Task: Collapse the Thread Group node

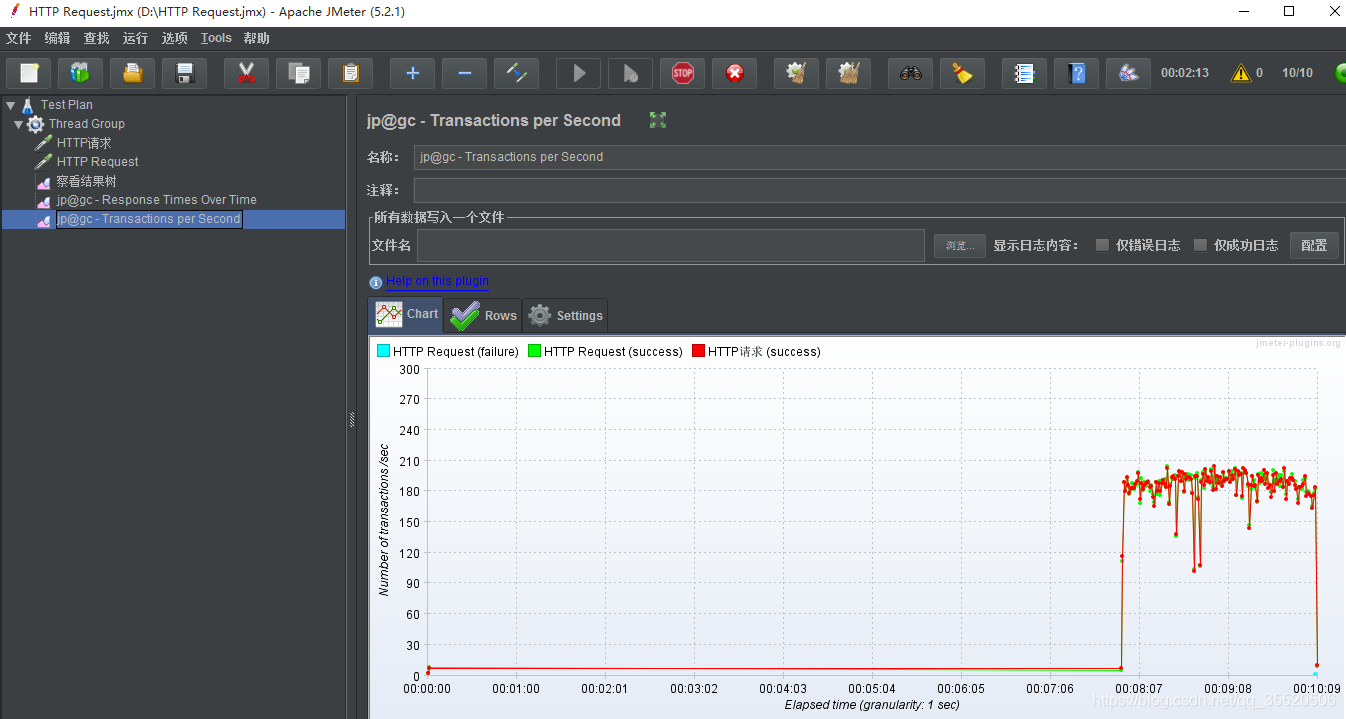Action: 19,124
